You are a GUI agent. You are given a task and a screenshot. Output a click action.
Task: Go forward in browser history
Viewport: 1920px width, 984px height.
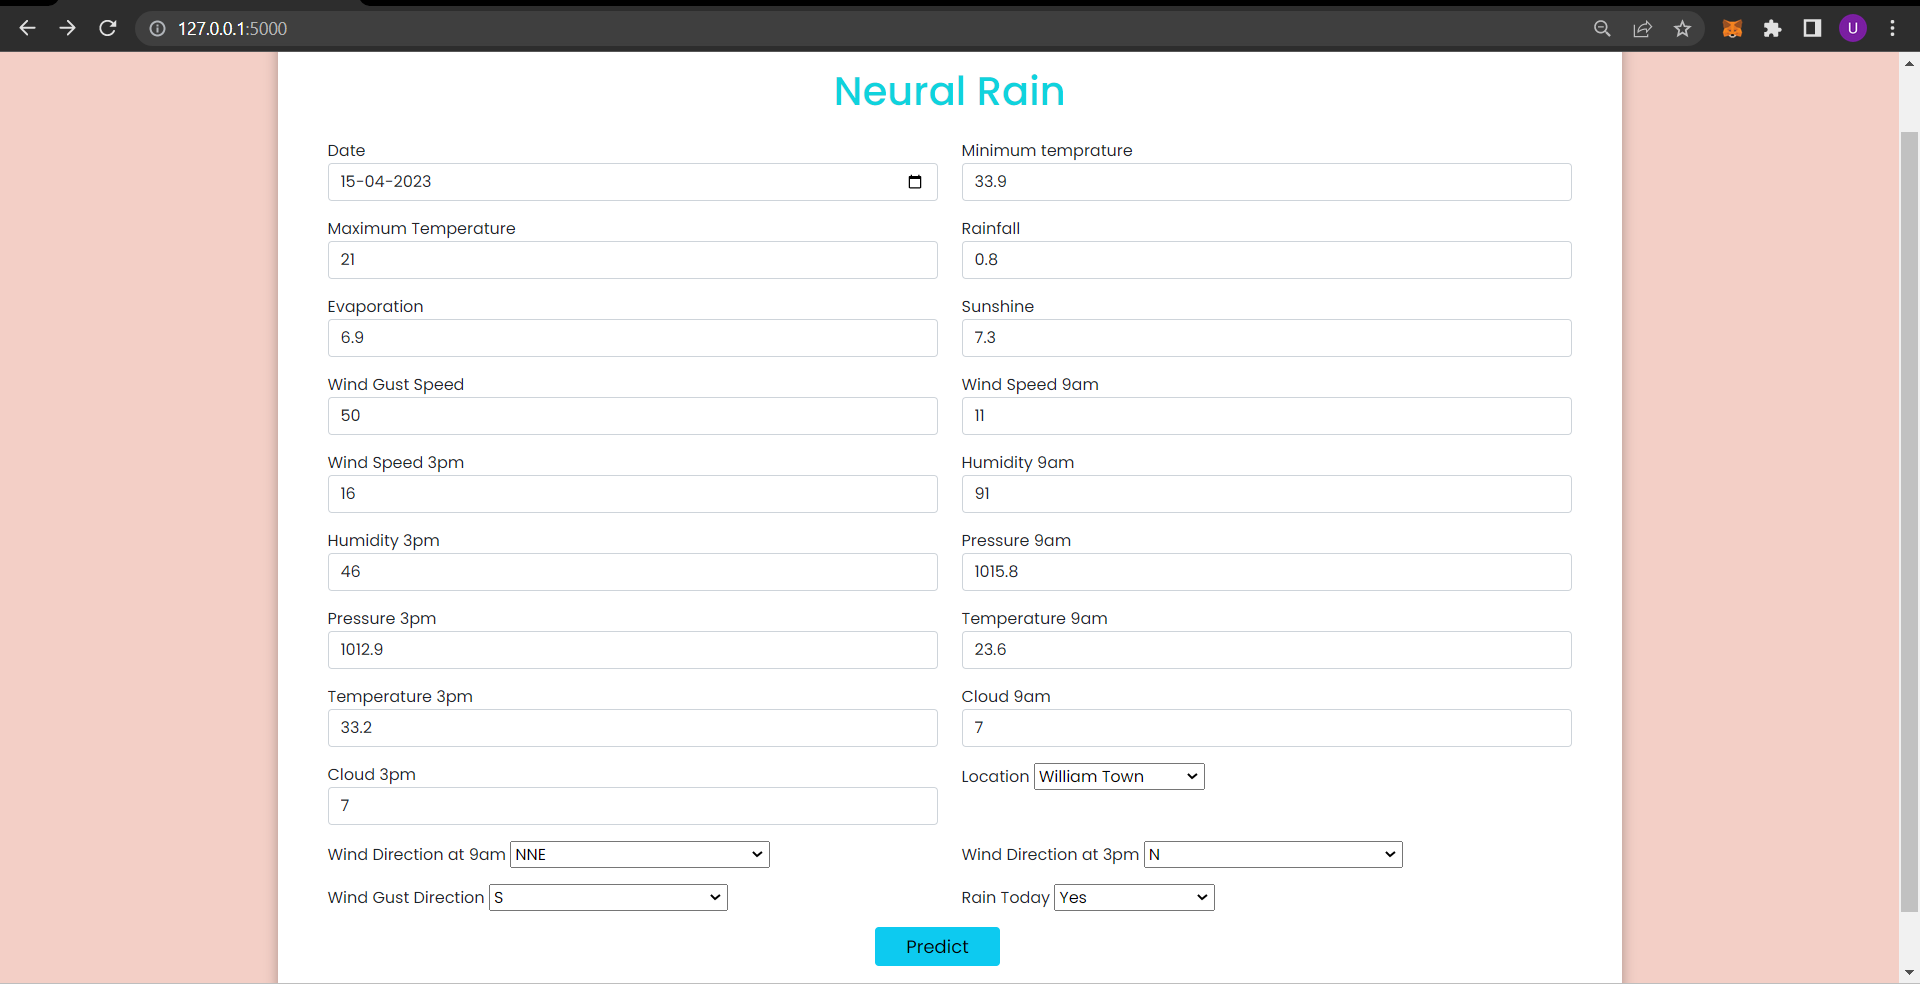(67, 28)
